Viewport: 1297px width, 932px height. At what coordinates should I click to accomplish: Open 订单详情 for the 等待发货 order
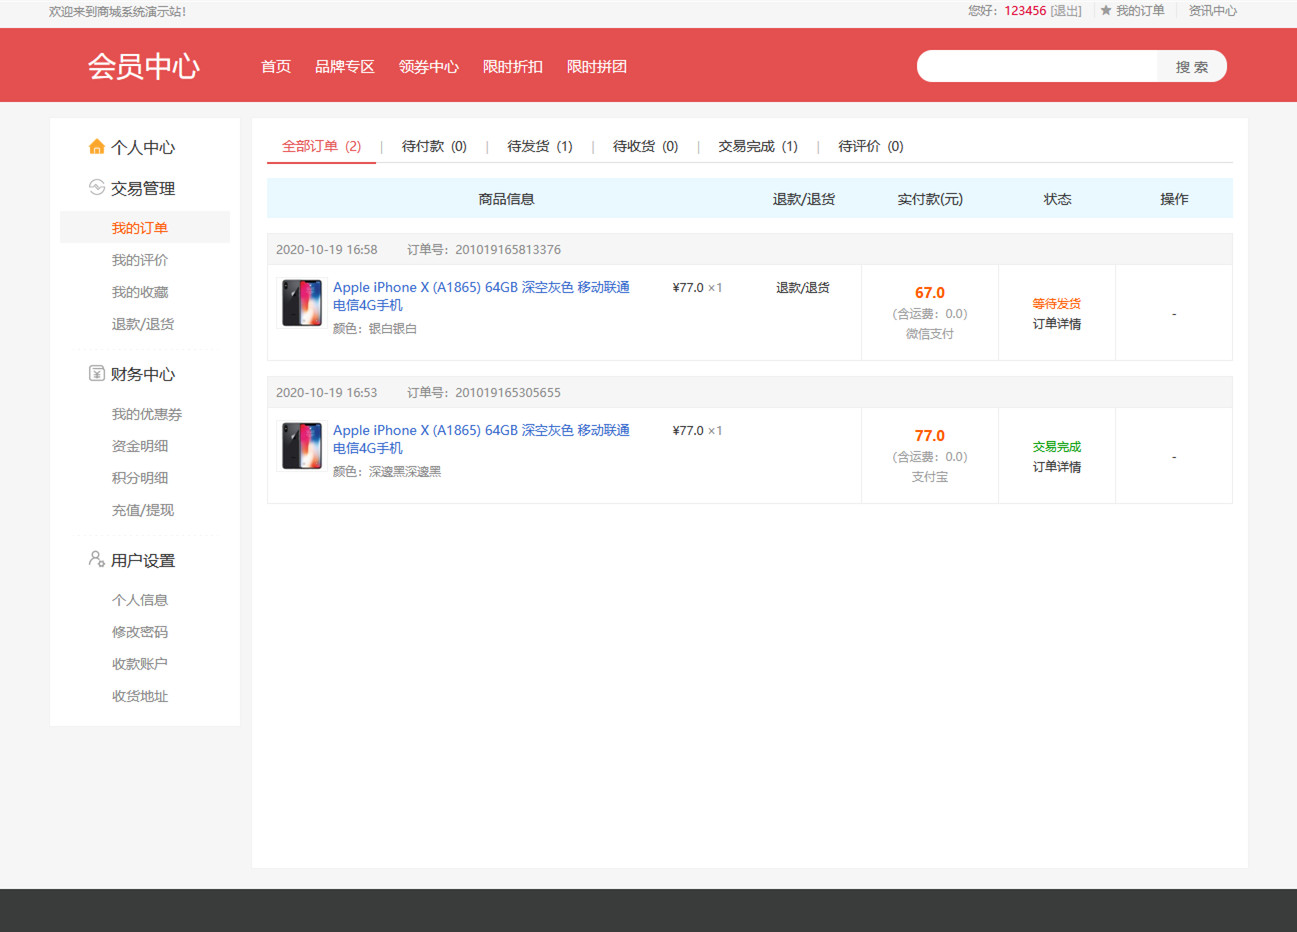pos(1057,324)
